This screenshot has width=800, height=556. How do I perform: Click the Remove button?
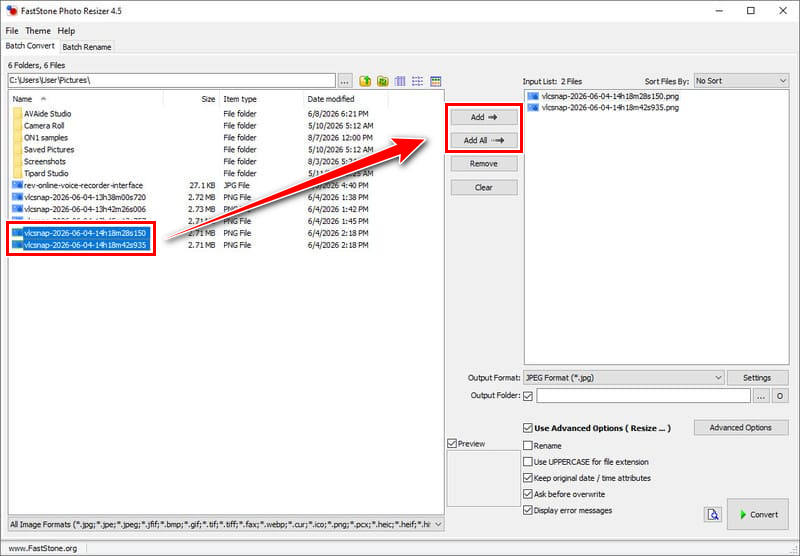coord(484,164)
